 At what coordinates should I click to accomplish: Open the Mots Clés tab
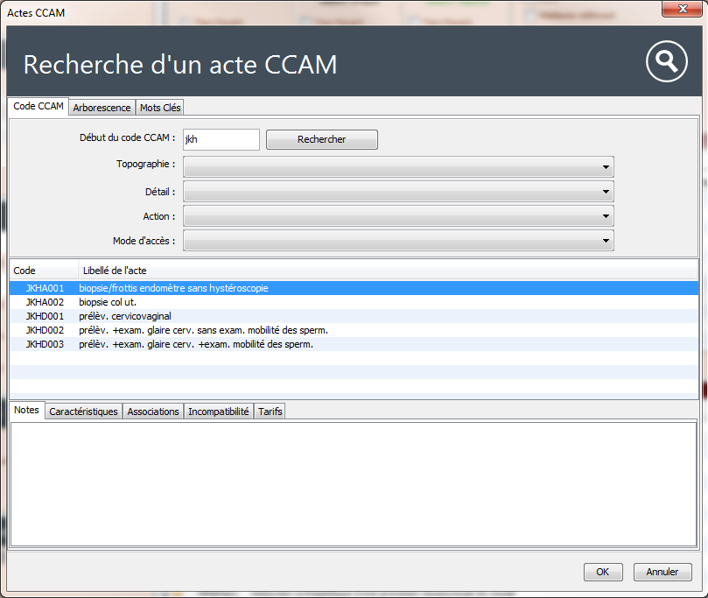(160, 107)
